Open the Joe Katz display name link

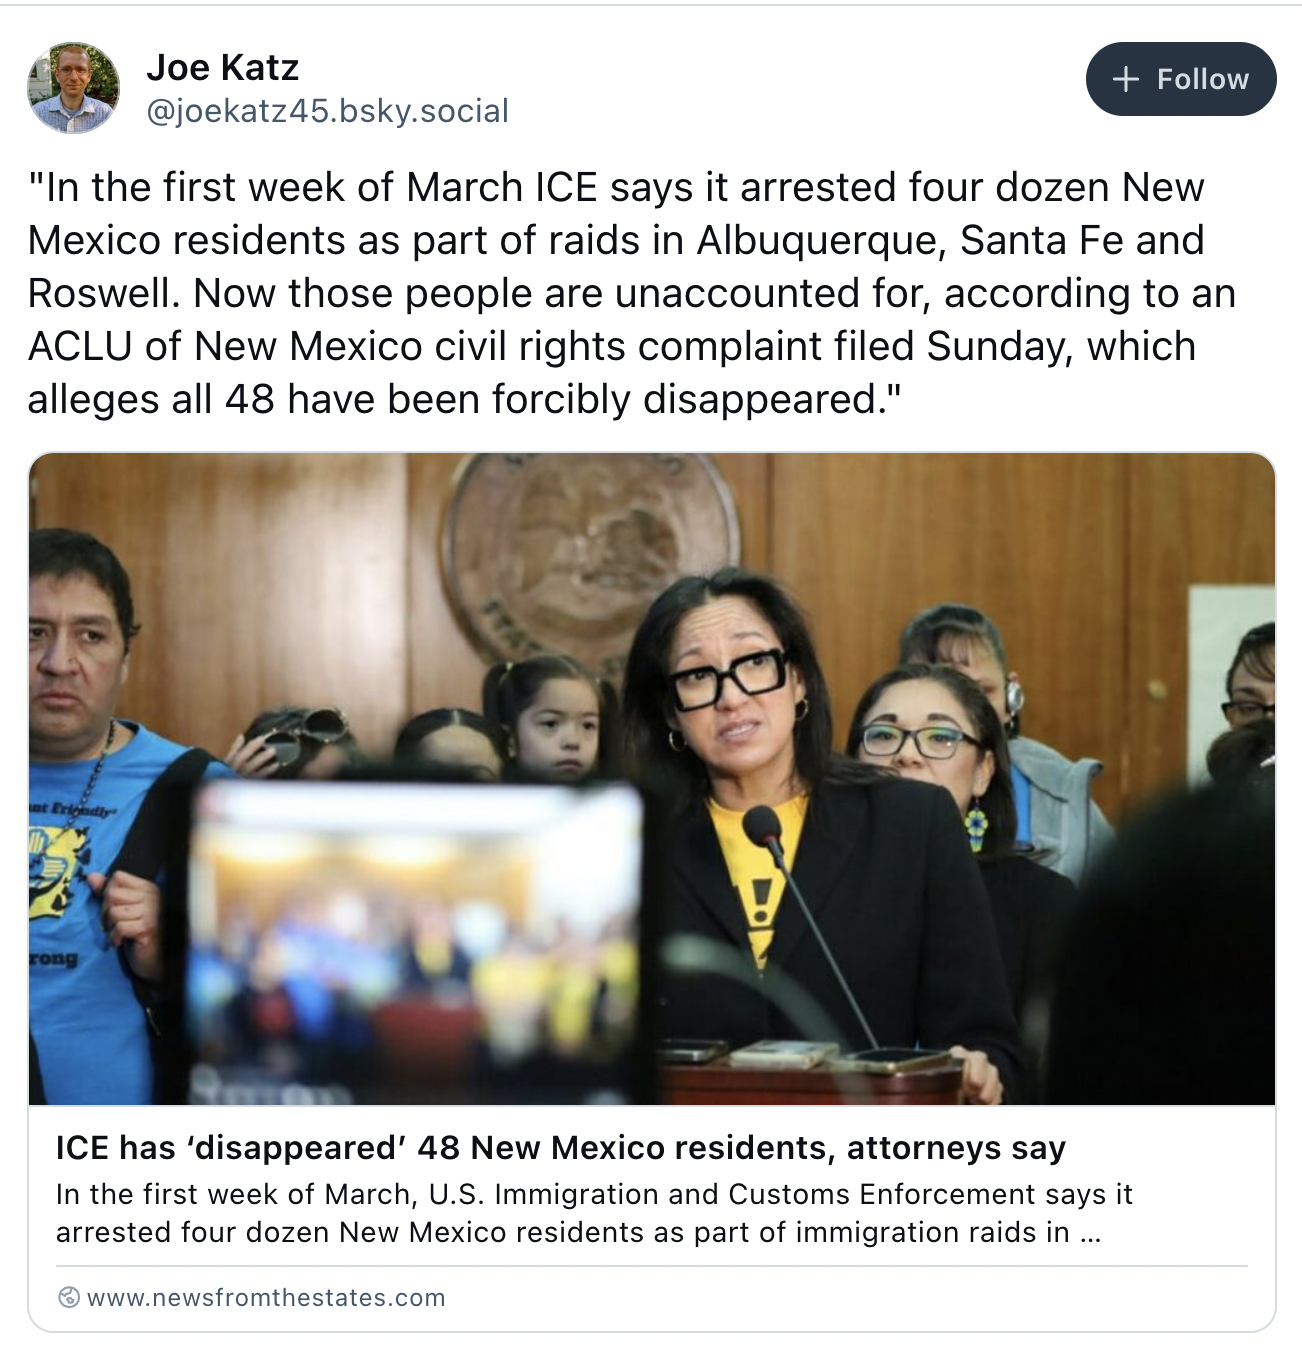coord(222,67)
